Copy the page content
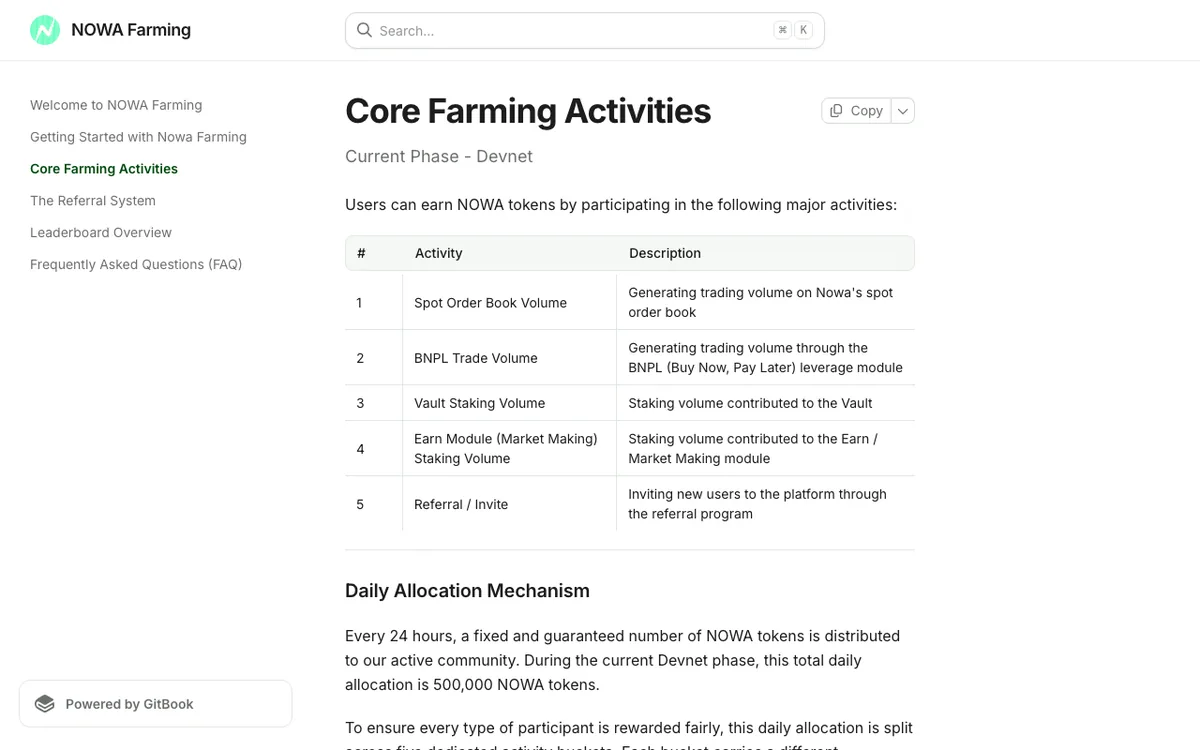The width and height of the screenshot is (1200, 750). tap(856, 111)
